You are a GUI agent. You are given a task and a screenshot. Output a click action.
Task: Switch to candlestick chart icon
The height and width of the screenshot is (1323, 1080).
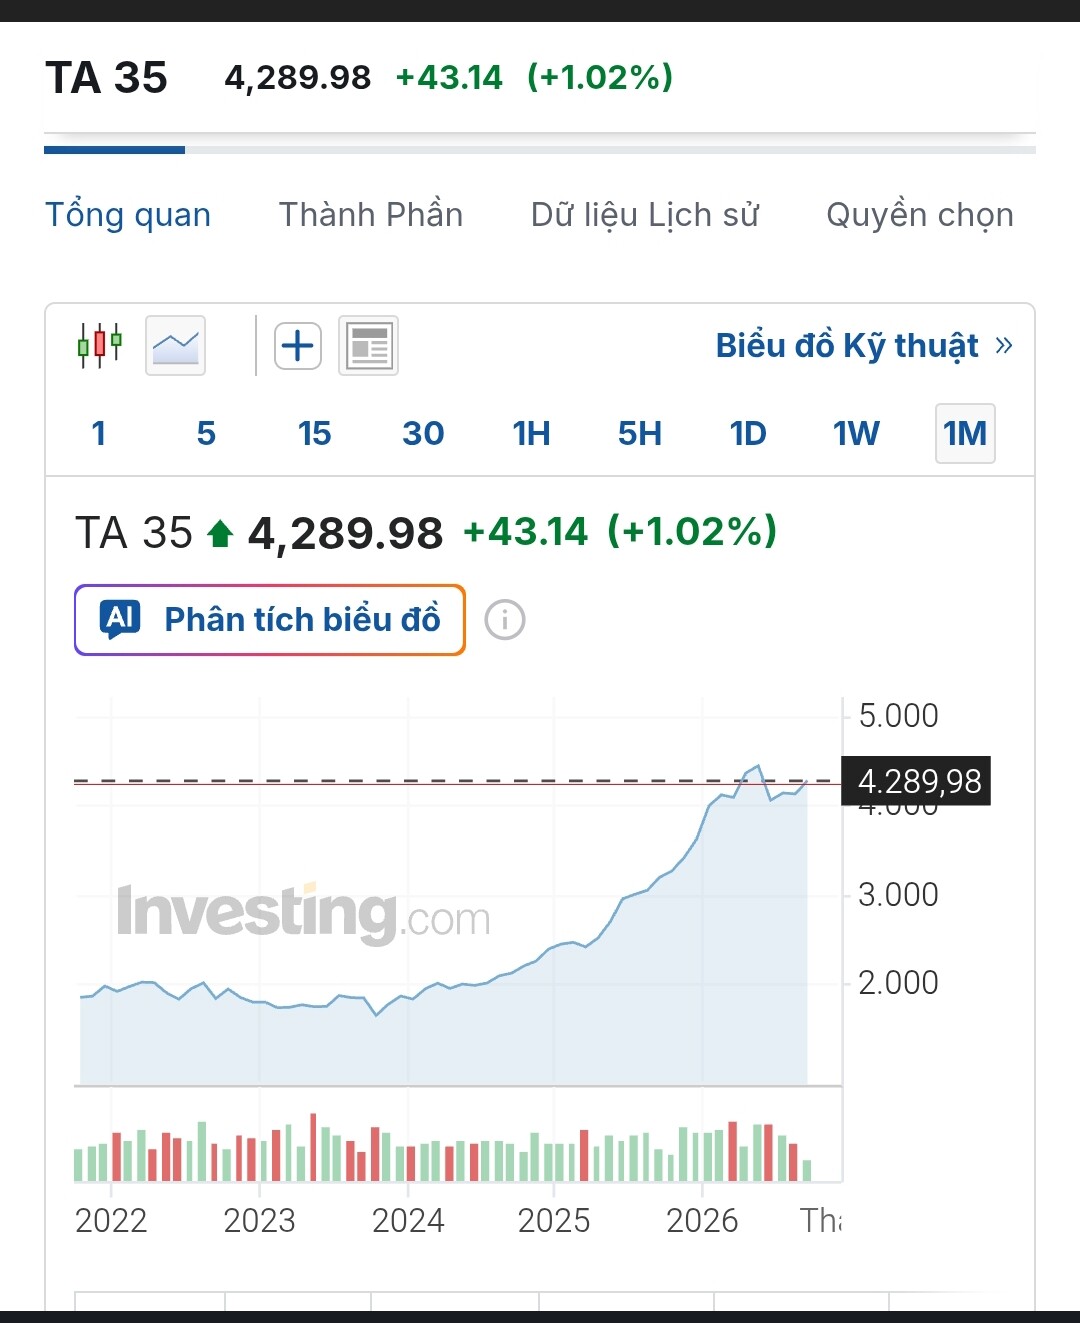[x=100, y=346]
